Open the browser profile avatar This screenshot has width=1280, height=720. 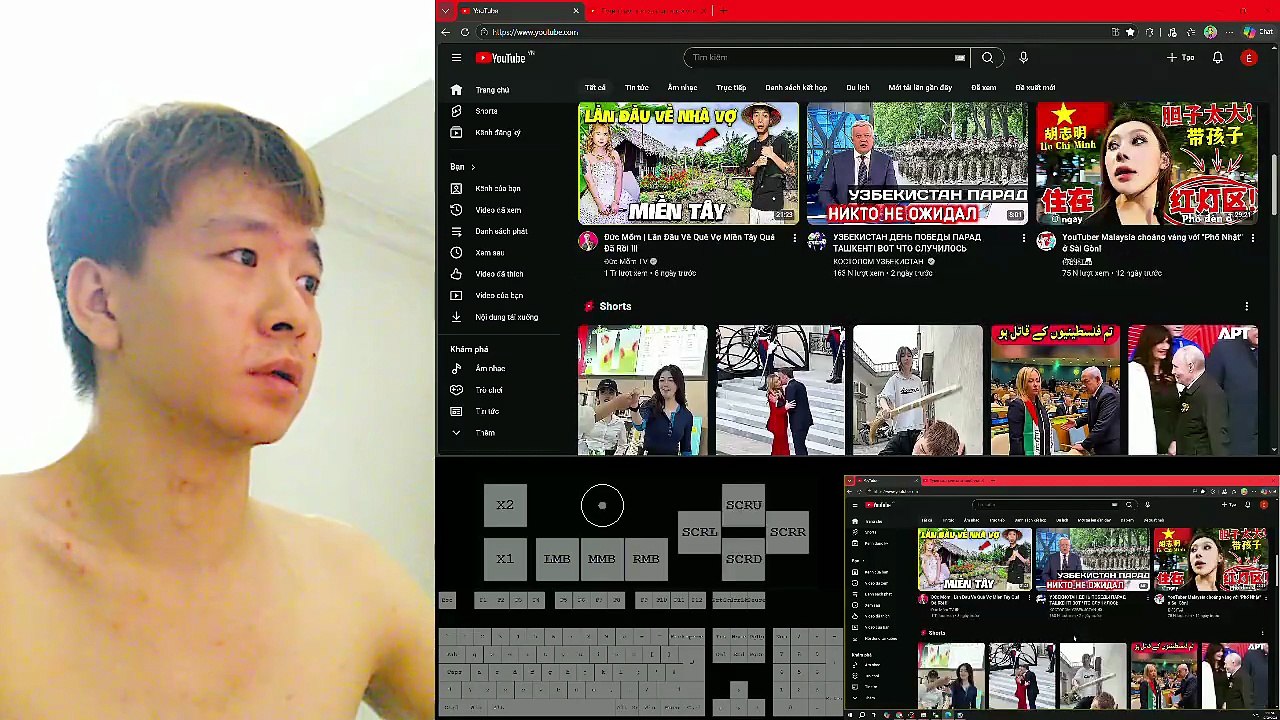click(x=1210, y=32)
